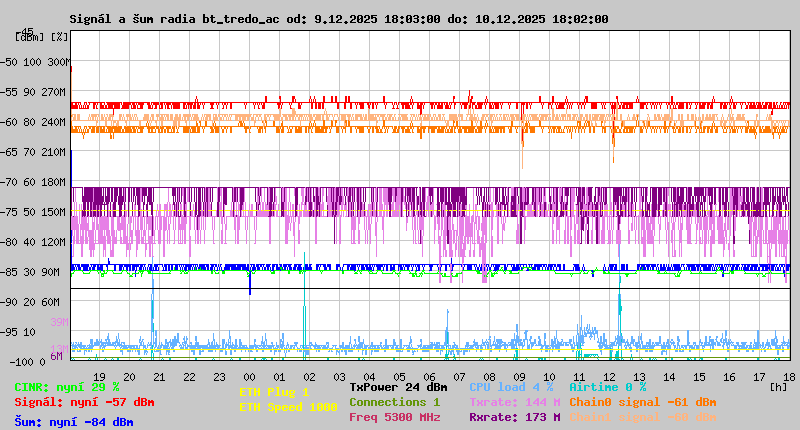Click the [h] unit label on time axis
Image resolution: width=800 pixels, height=430 pixels.
click(778, 385)
